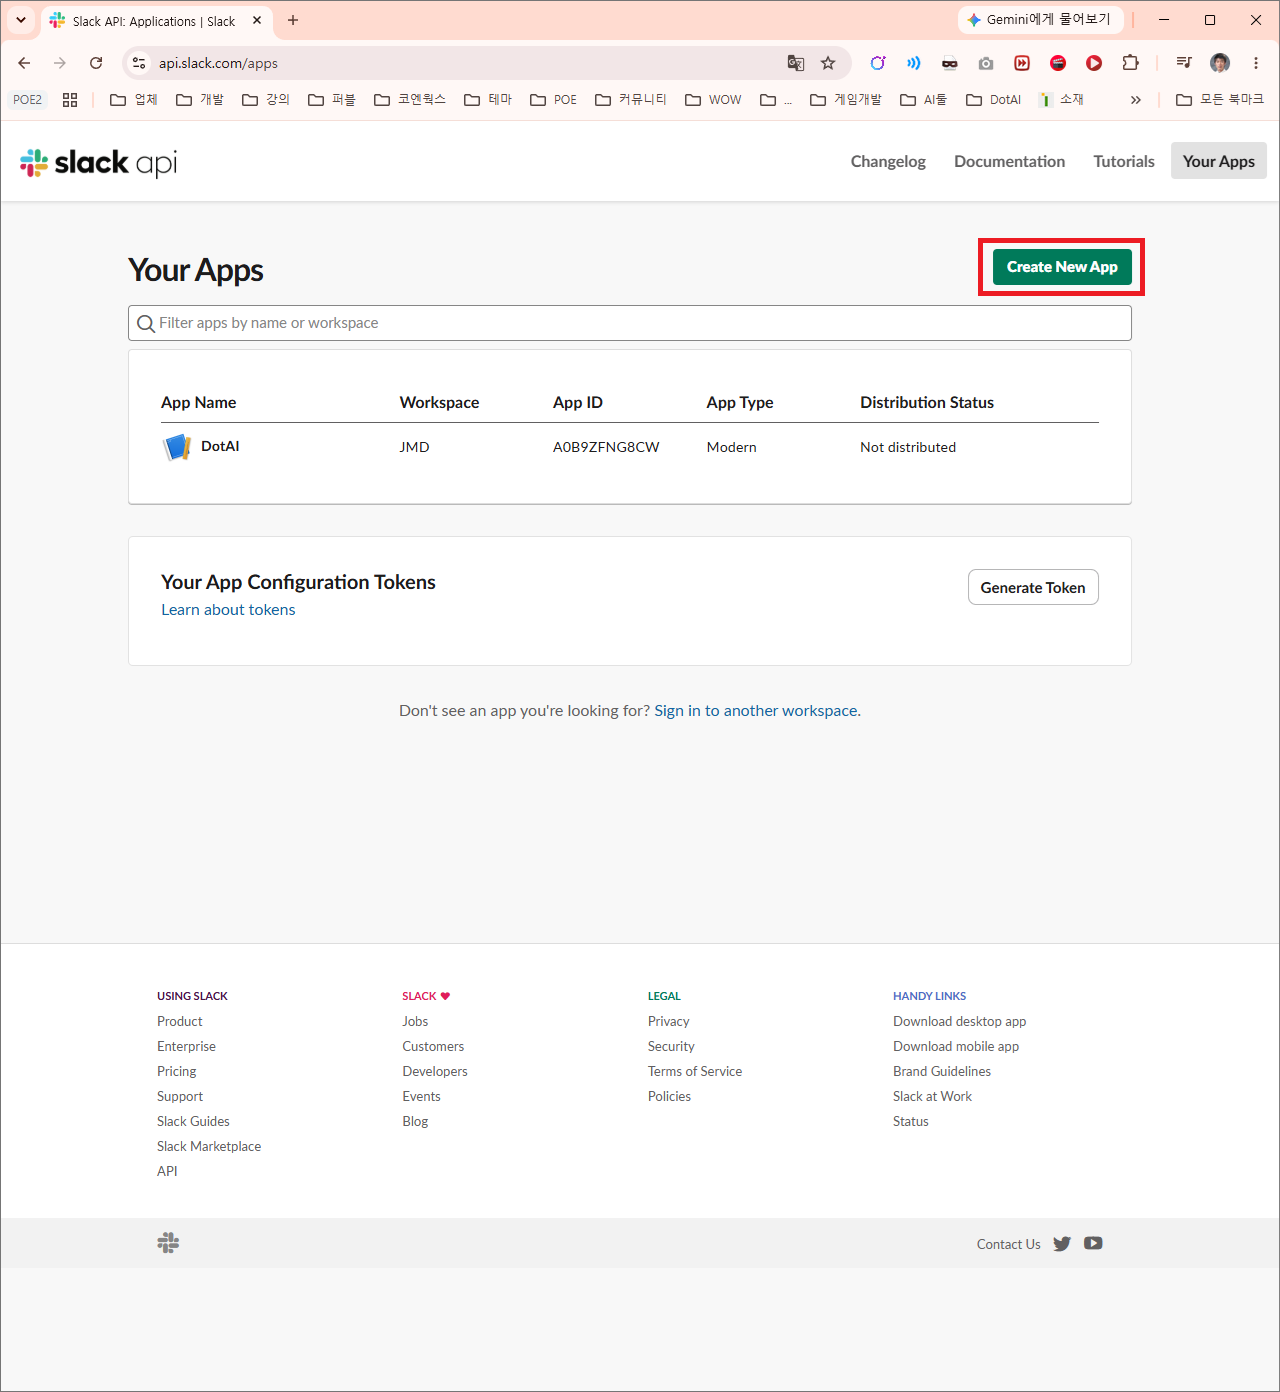Open the Slack Marketplace footer link
1280x1392 pixels.
(x=209, y=1146)
